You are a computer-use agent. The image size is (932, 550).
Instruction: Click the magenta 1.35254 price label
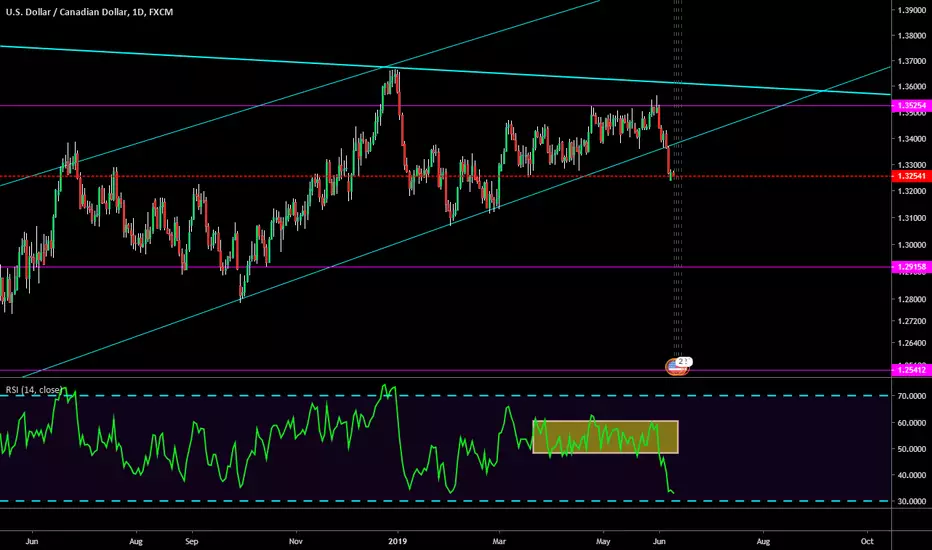(912, 106)
